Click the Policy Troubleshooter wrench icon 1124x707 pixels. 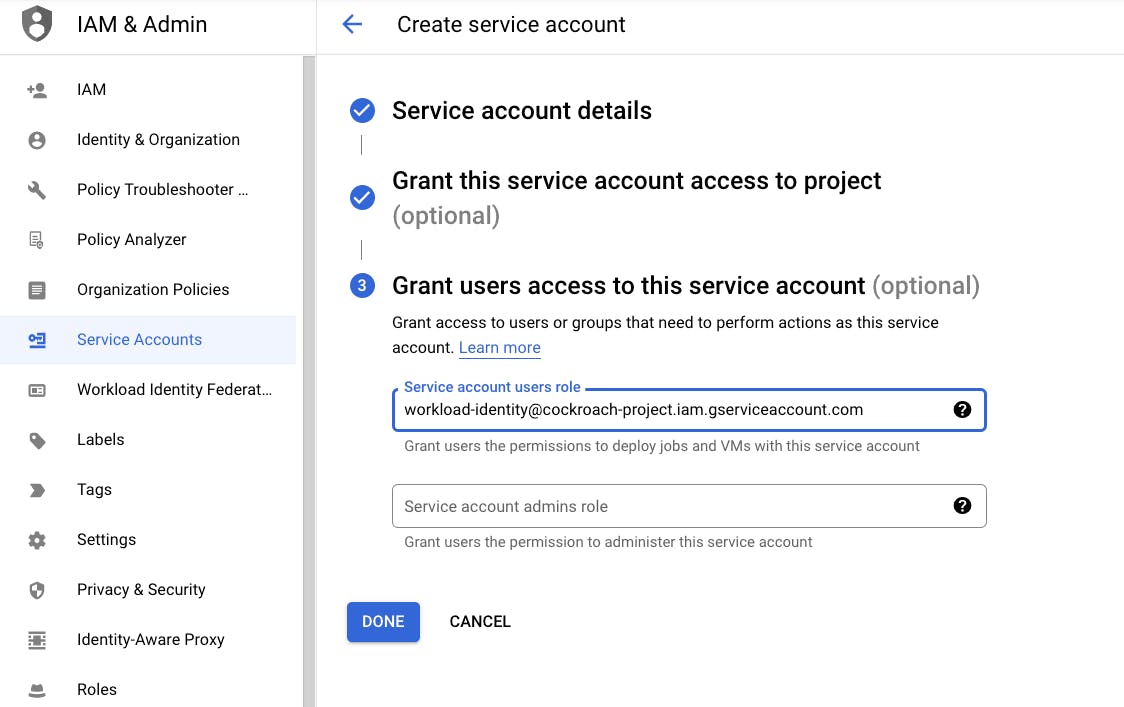(36, 189)
